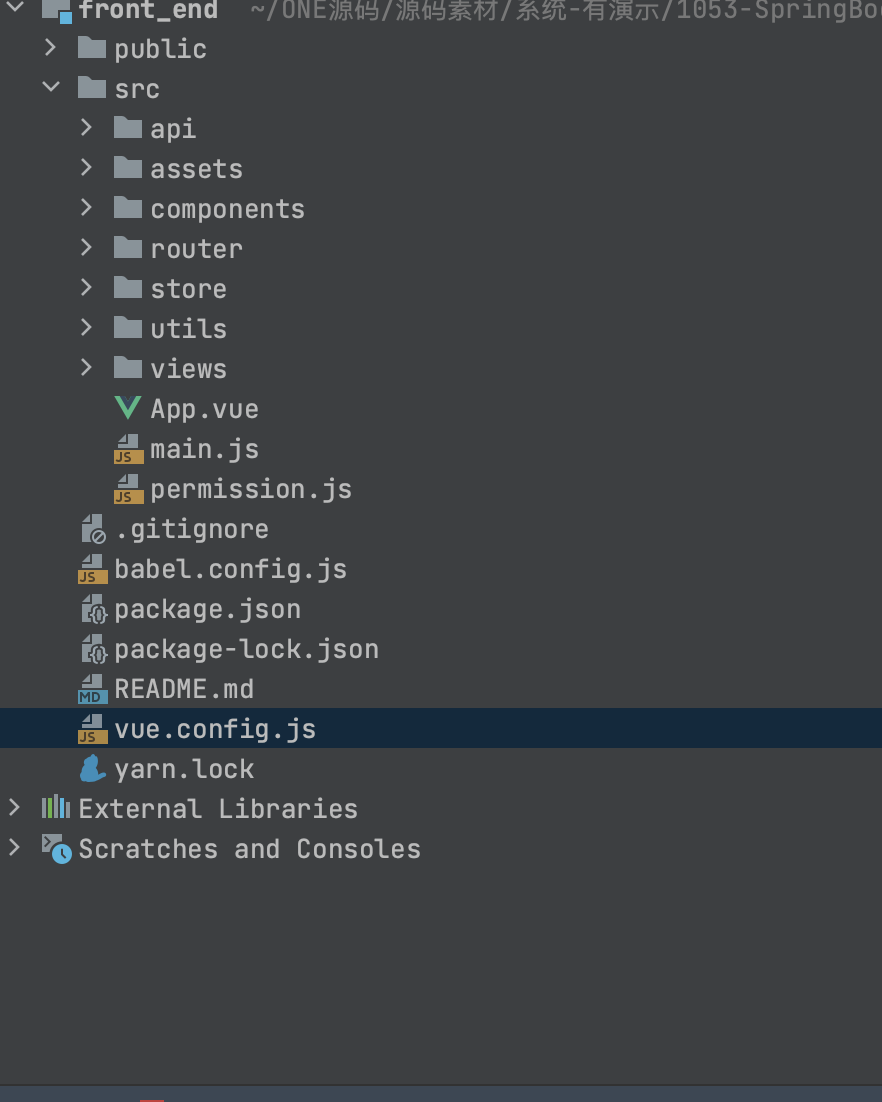Select the Scratches and Consoles label
The image size is (882, 1102).
click(x=249, y=849)
